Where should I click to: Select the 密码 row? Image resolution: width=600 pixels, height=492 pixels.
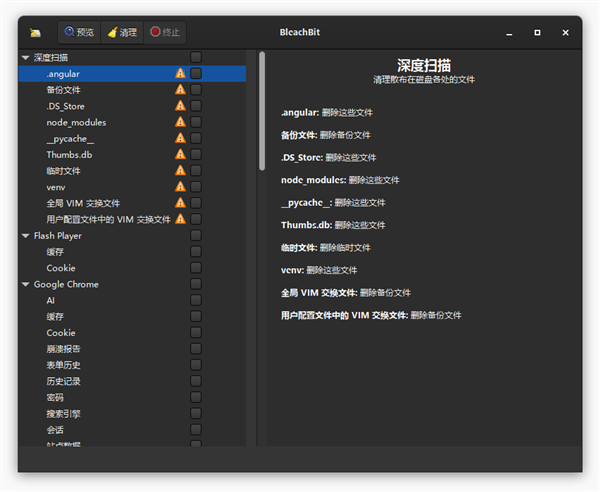click(x=132, y=398)
